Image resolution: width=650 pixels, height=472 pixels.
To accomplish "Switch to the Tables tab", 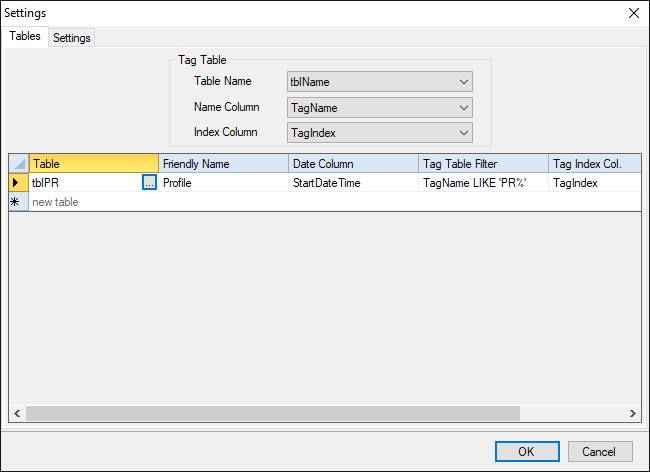I will [x=25, y=36].
